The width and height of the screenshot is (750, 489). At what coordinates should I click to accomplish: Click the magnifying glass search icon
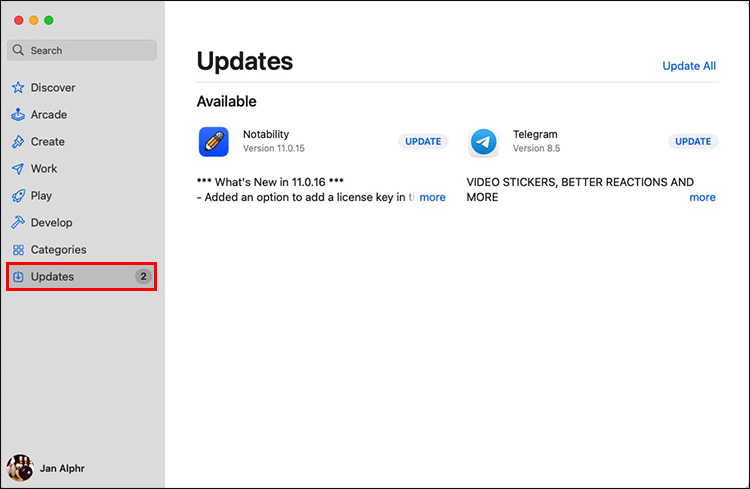click(x=18, y=50)
